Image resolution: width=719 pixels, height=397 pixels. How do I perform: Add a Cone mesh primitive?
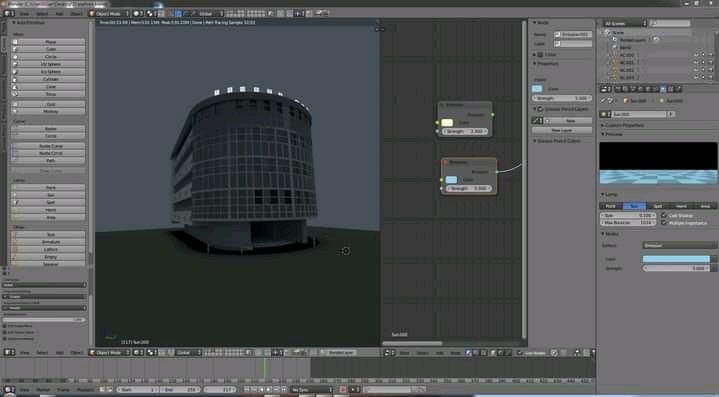click(x=48, y=86)
